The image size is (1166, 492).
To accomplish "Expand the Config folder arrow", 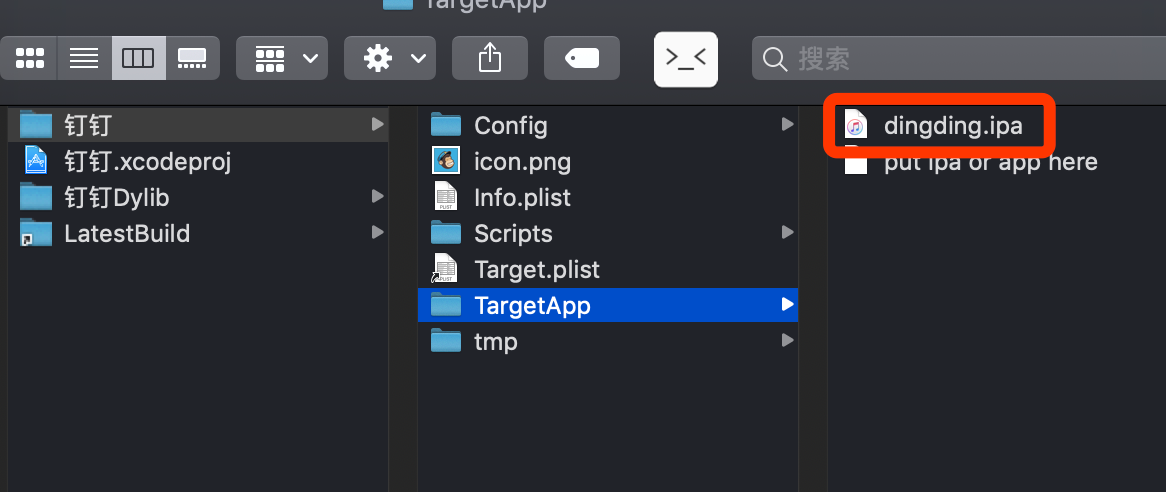I will (x=787, y=124).
